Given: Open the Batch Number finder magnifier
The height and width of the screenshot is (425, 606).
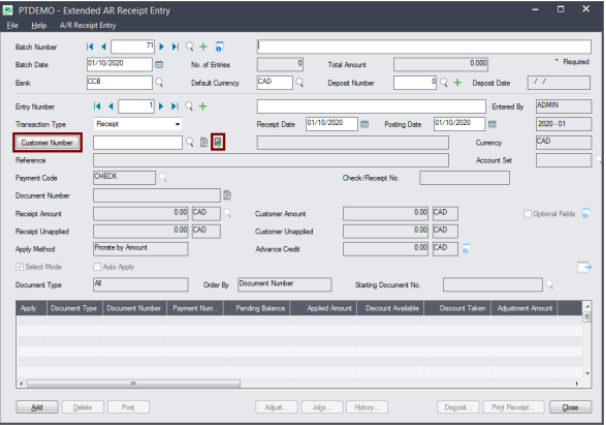Looking at the screenshot, I should tap(189, 47).
